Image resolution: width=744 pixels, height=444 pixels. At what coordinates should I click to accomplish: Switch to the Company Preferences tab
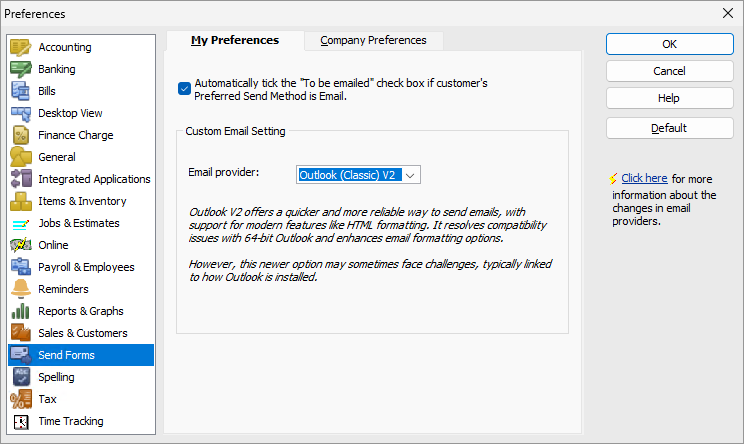click(x=373, y=41)
